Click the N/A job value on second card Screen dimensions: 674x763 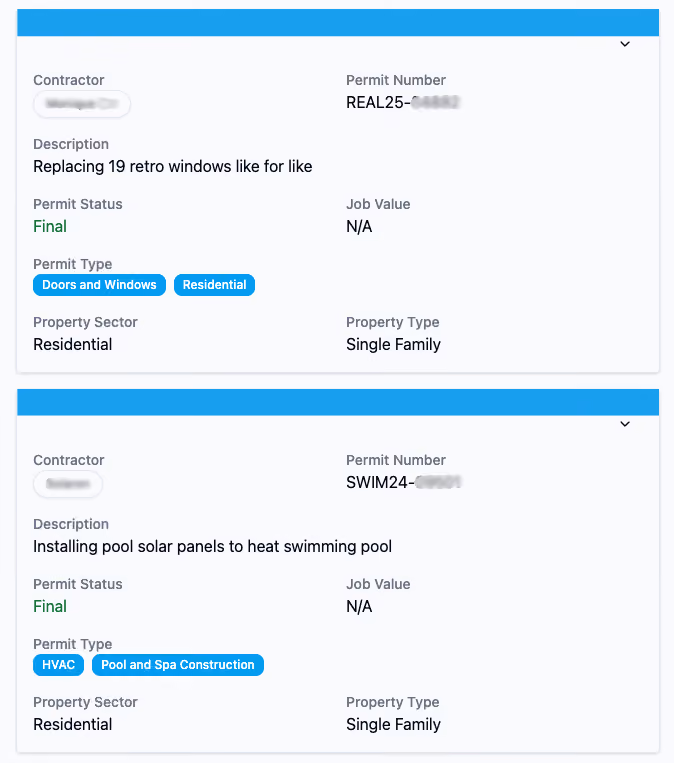359,606
